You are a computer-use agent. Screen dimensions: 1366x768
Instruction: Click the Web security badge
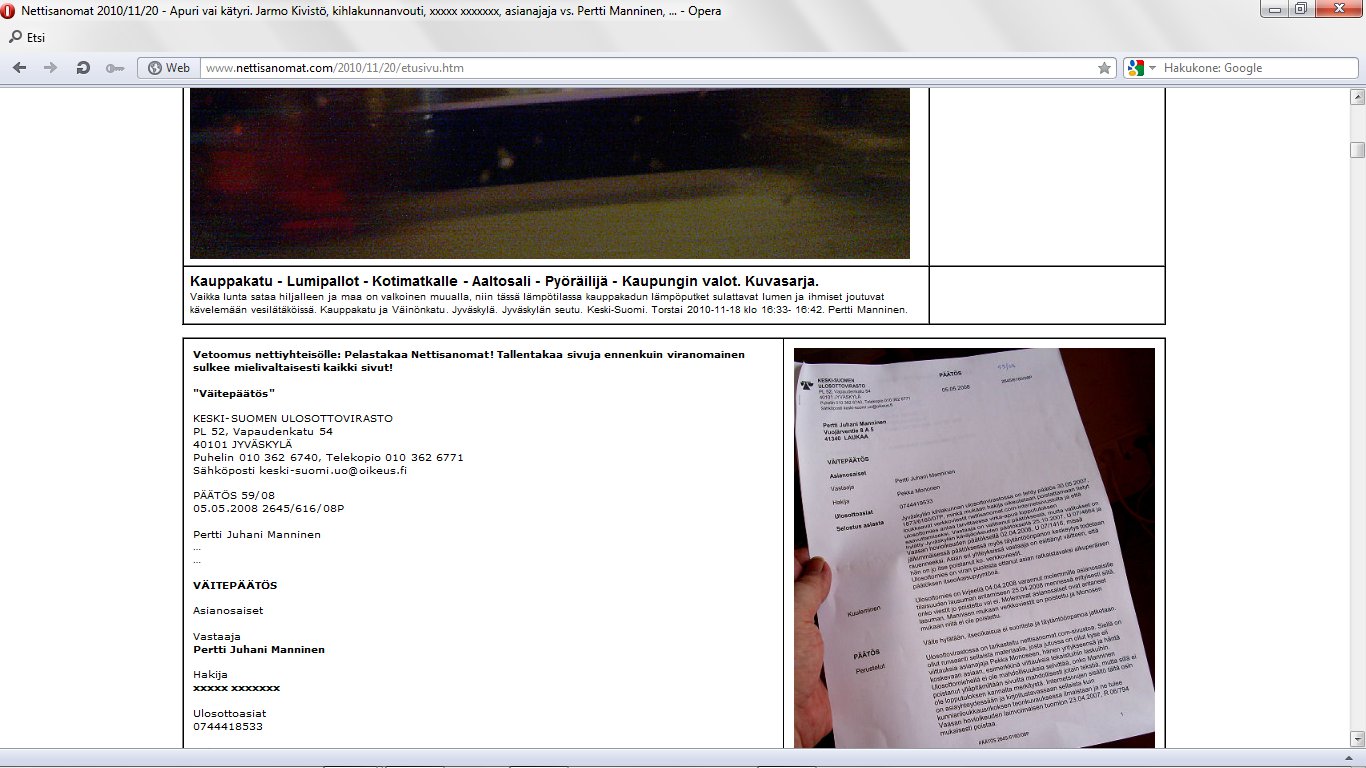[168, 68]
